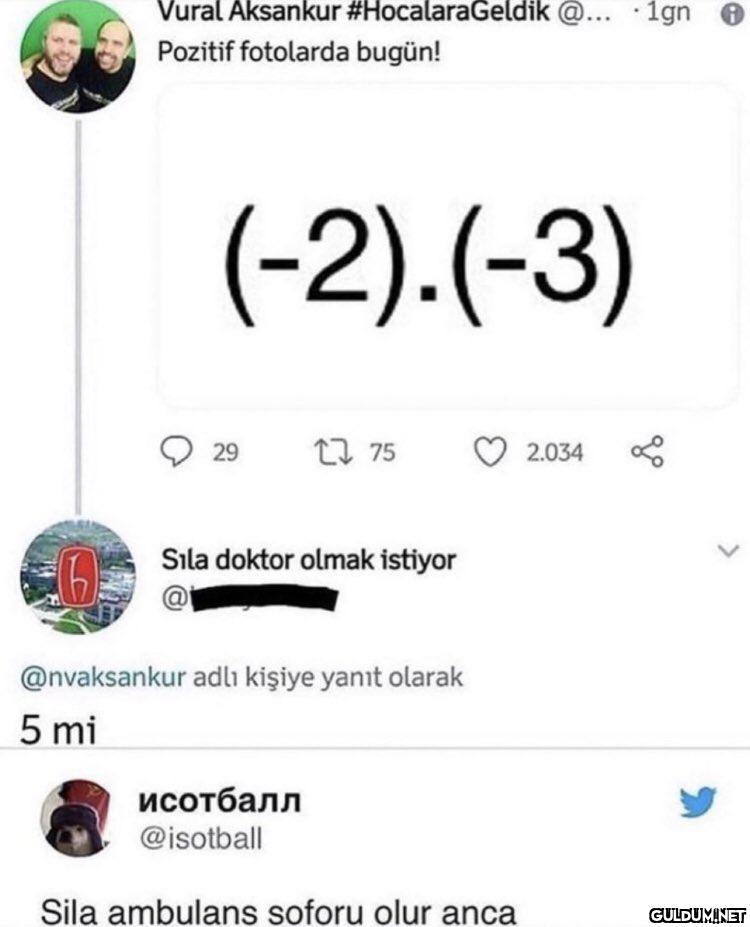The image size is (750, 927).
Task: Click the 29 replies count
Action: point(225,453)
